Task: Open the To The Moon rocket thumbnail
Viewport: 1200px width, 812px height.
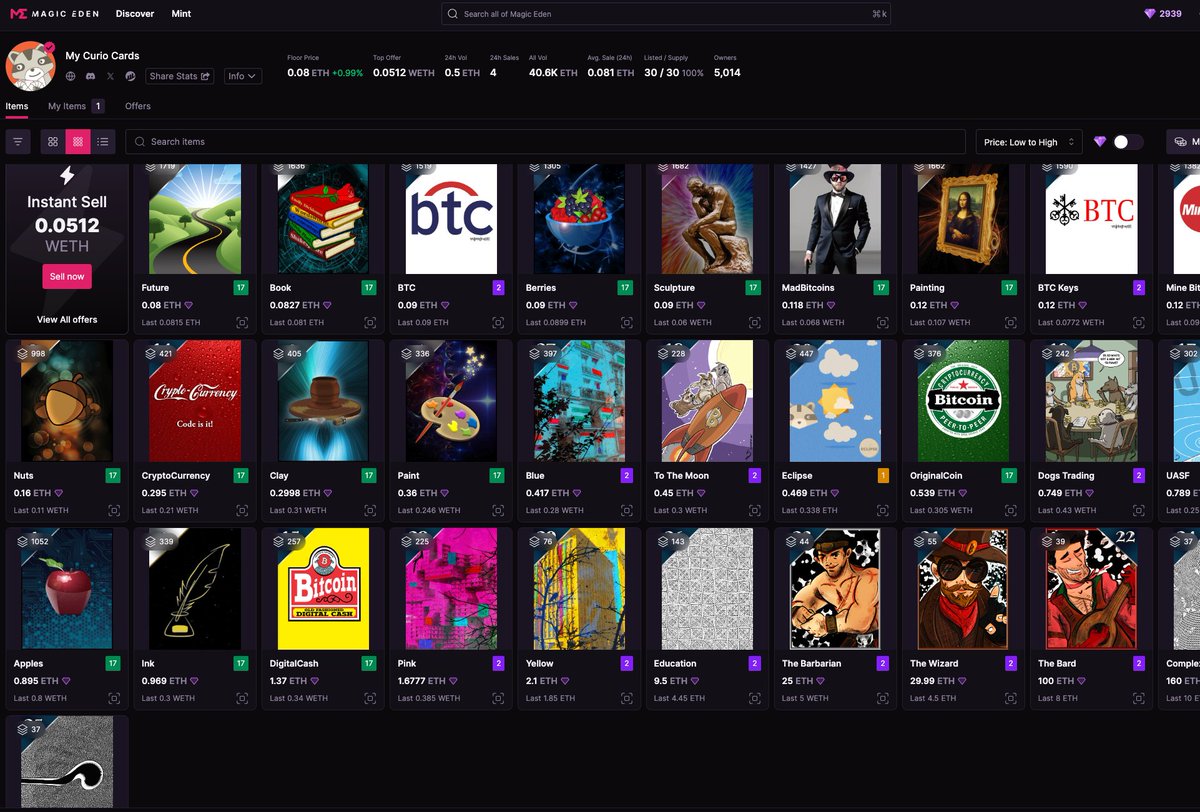Action: pos(707,402)
